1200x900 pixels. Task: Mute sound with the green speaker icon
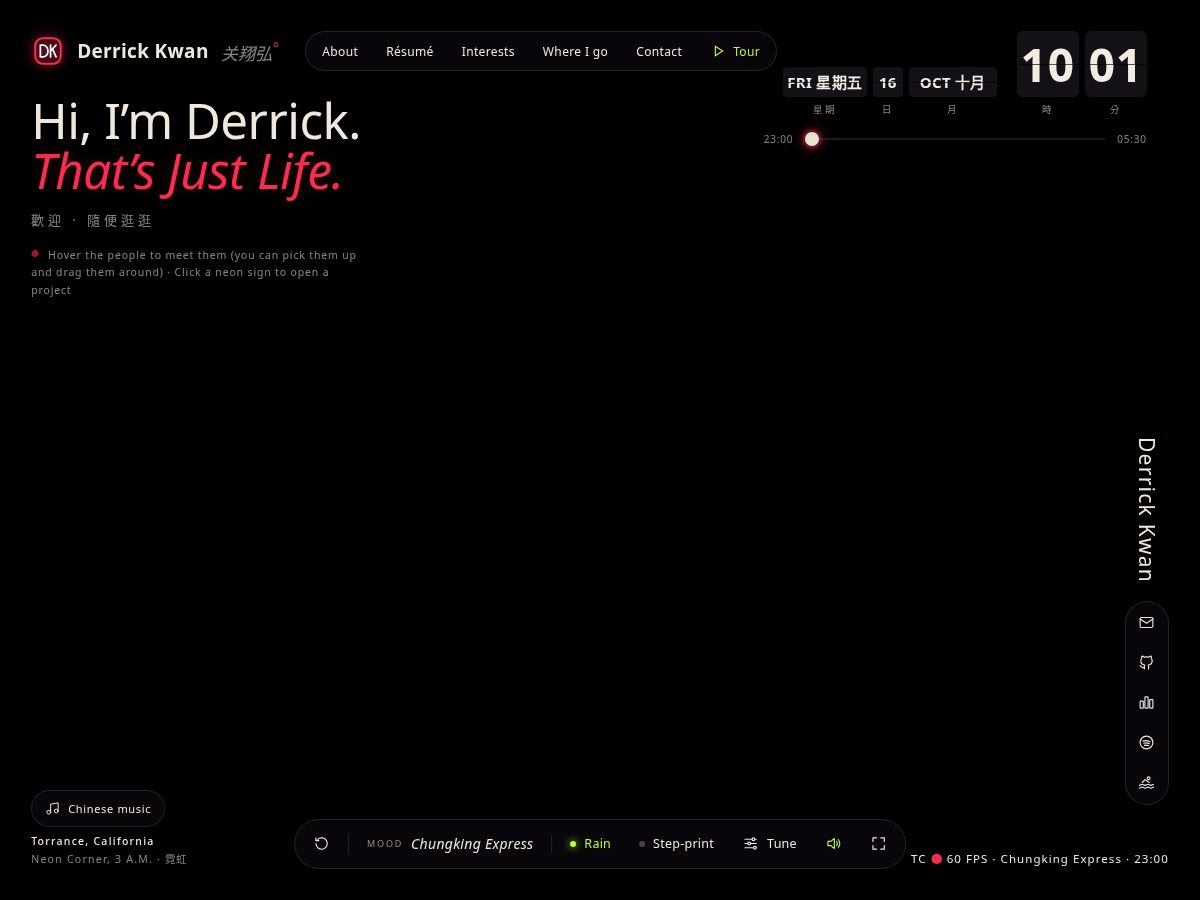click(834, 844)
